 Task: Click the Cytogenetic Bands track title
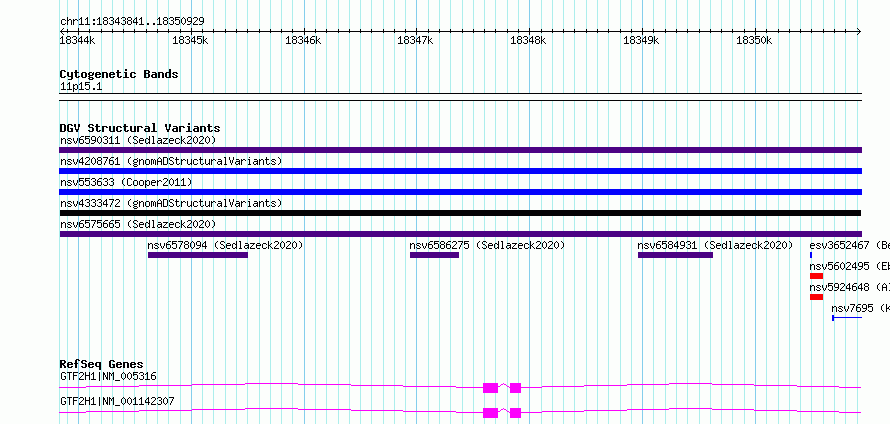pyautogui.click(x=119, y=74)
